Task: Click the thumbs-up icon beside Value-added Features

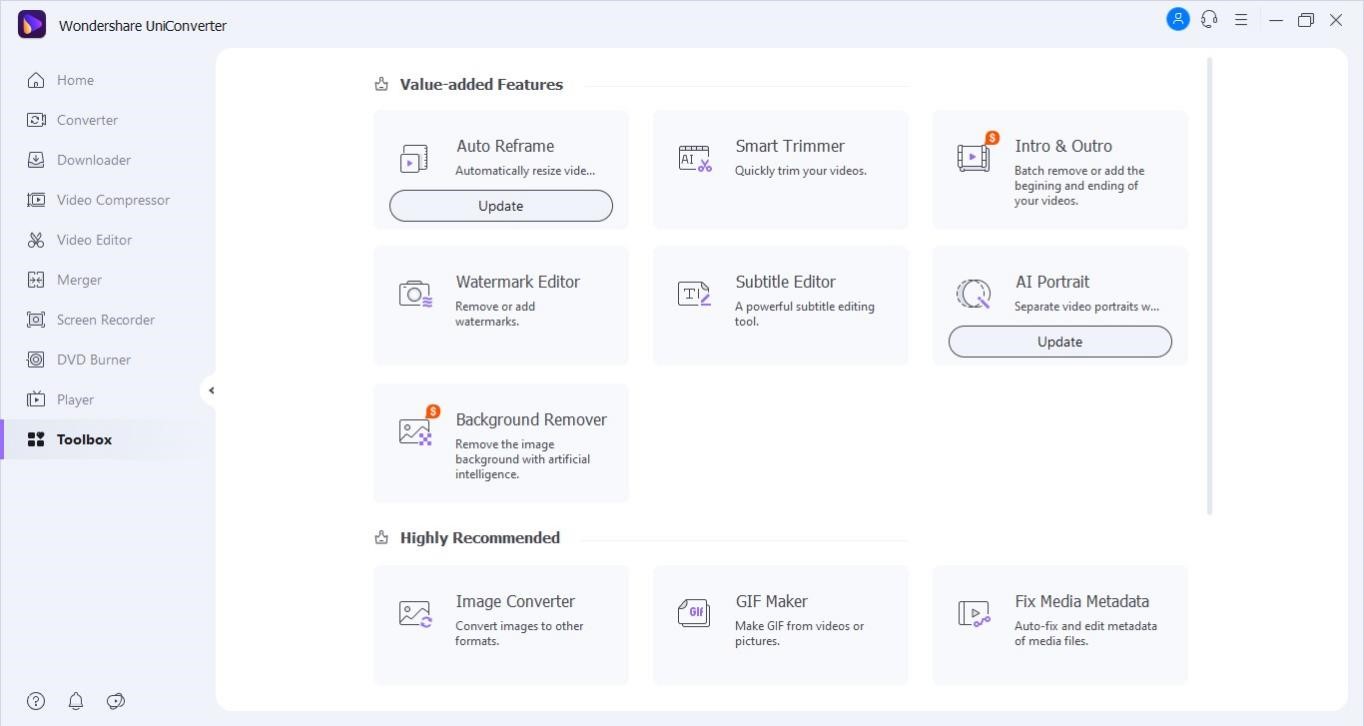Action: click(x=381, y=85)
